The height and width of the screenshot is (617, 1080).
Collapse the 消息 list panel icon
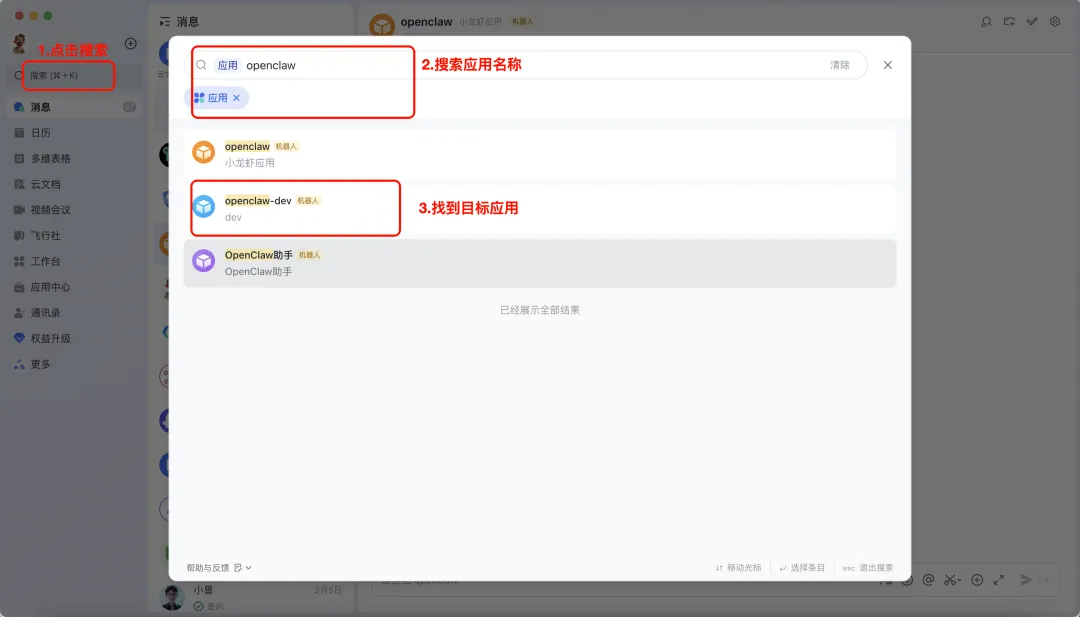coord(165,22)
